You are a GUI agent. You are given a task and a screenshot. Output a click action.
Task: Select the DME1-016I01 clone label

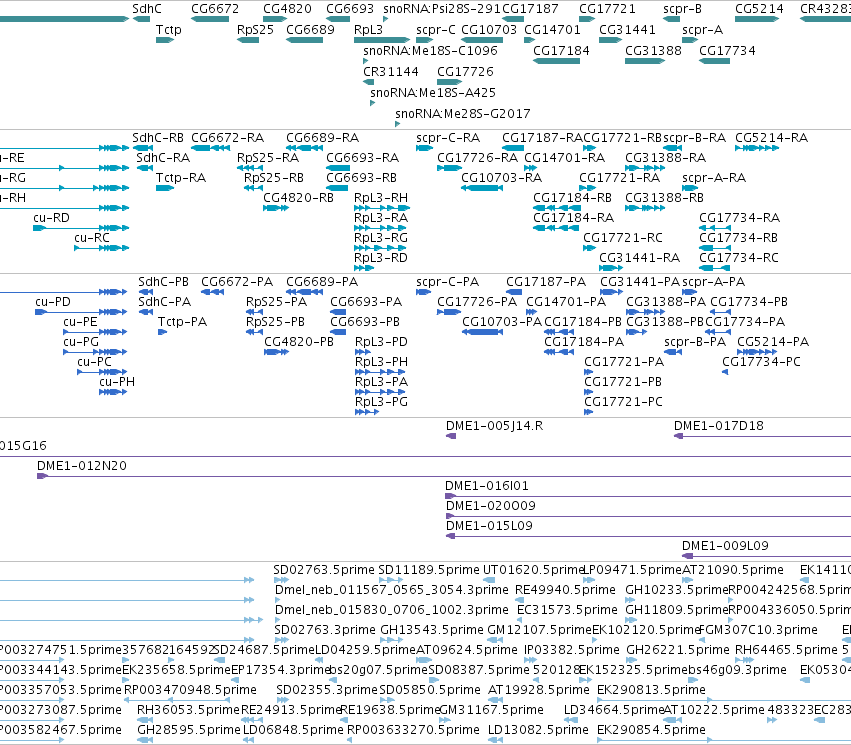point(487,486)
